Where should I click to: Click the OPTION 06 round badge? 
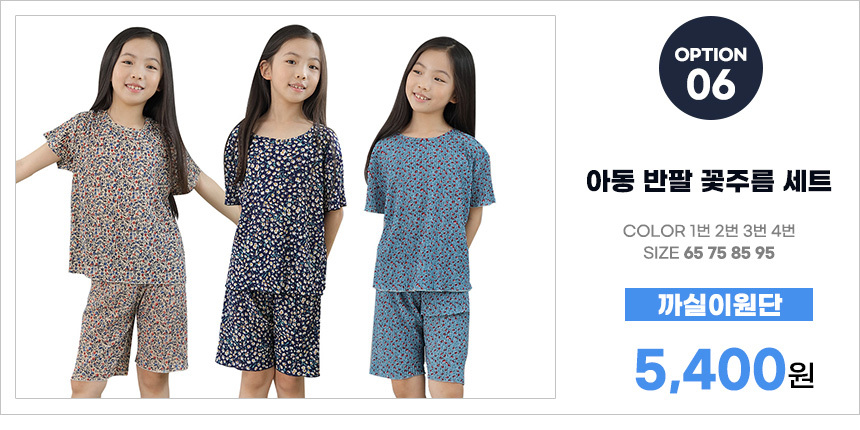(x=710, y=67)
